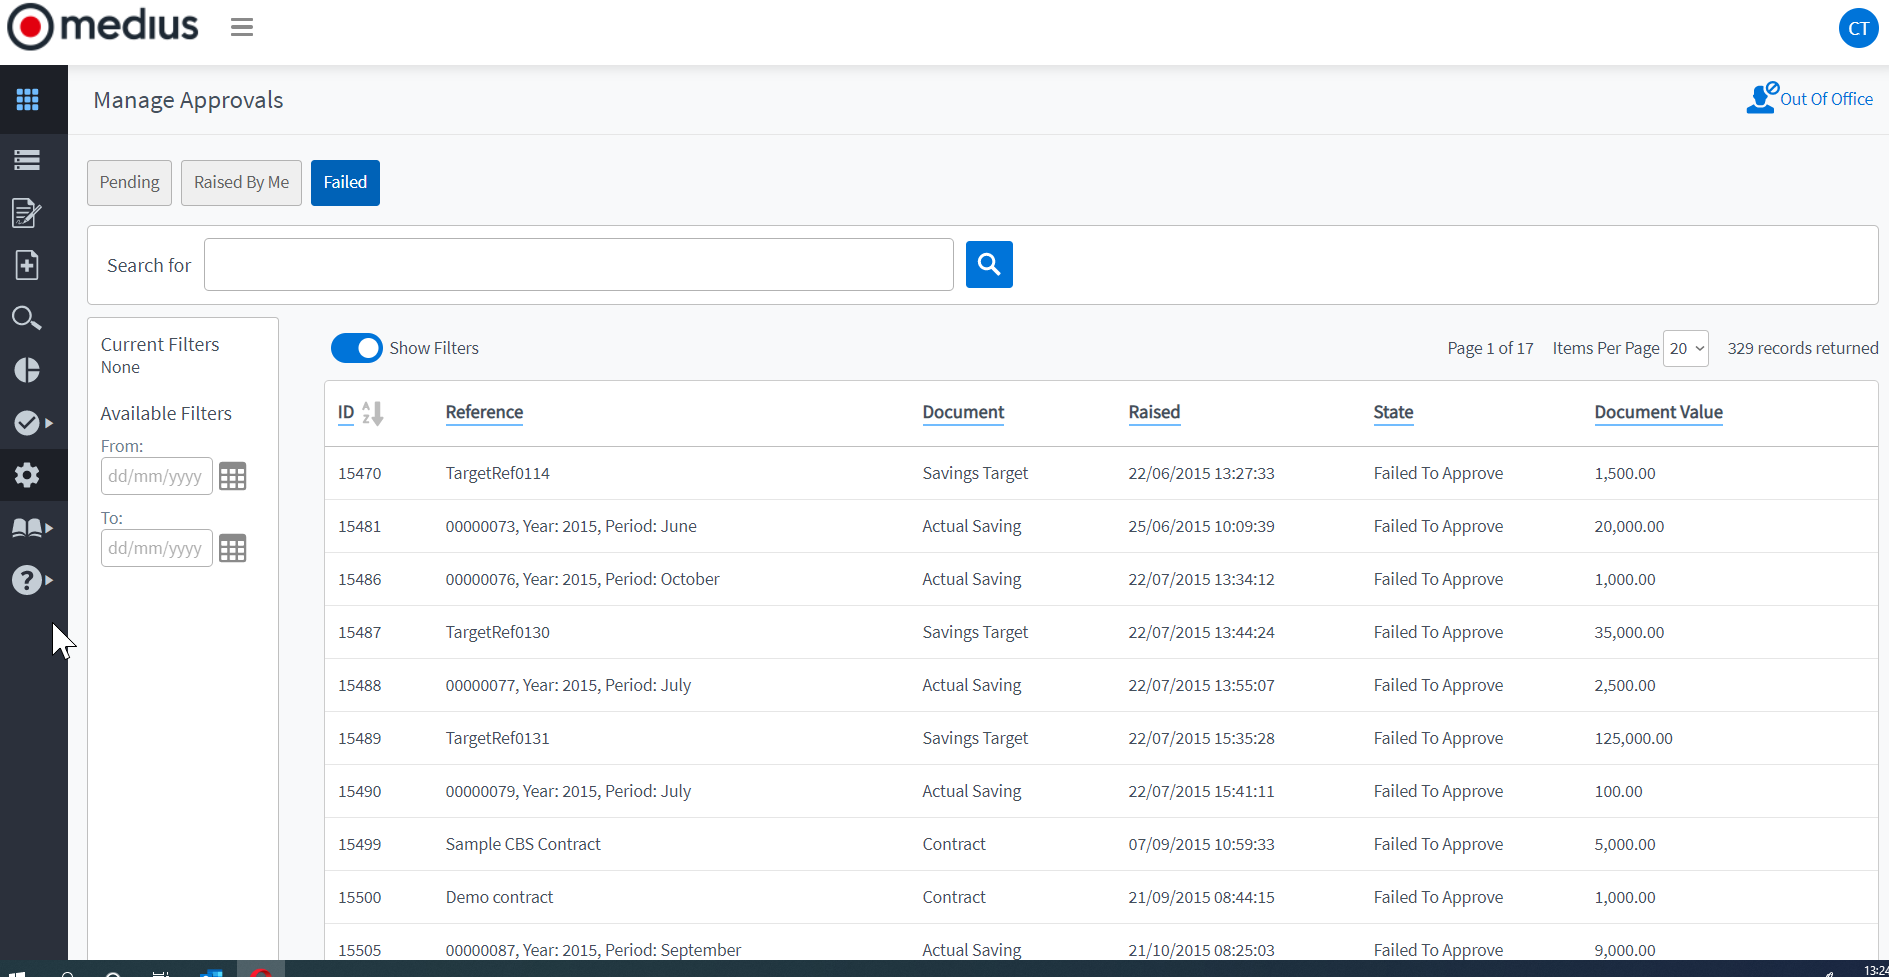The height and width of the screenshot is (977, 1889).
Task: Open the From date calendar picker
Action: coord(232,477)
